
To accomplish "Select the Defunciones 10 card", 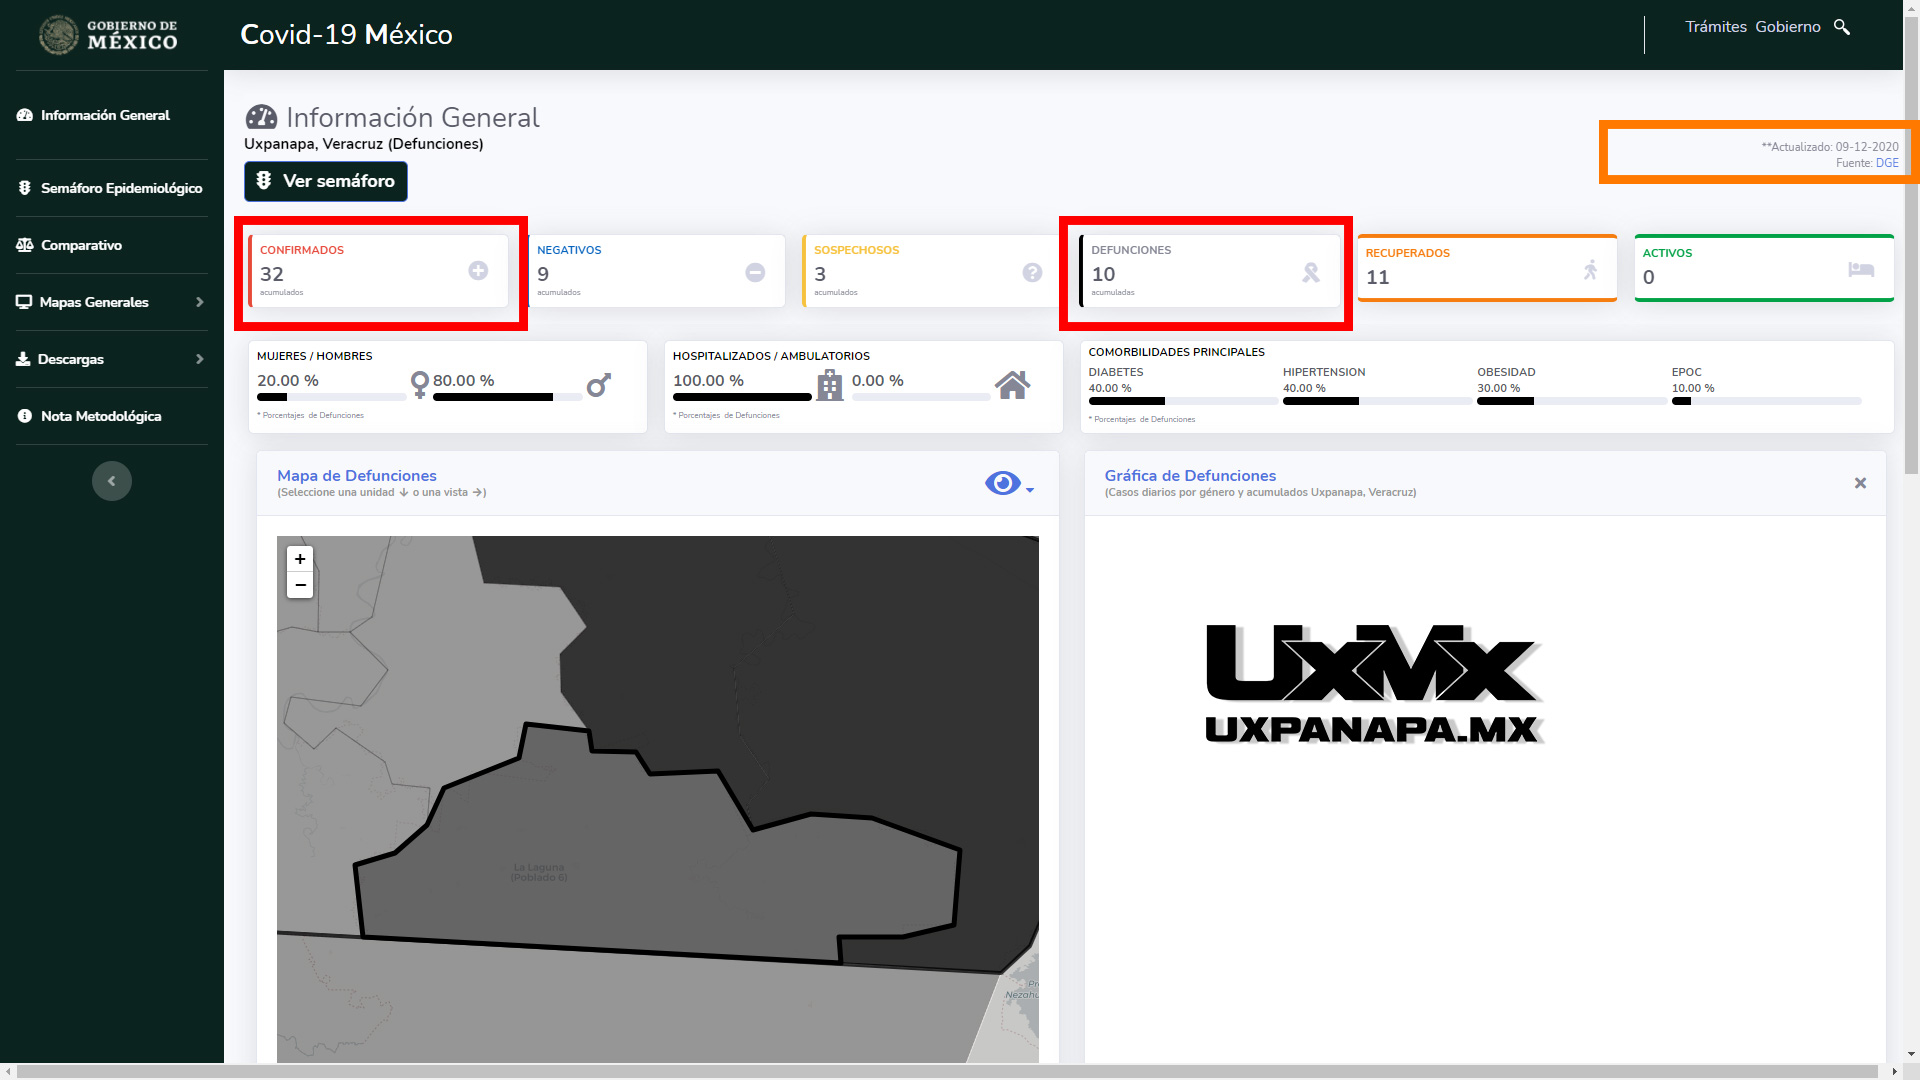I will pos(1209,271).
